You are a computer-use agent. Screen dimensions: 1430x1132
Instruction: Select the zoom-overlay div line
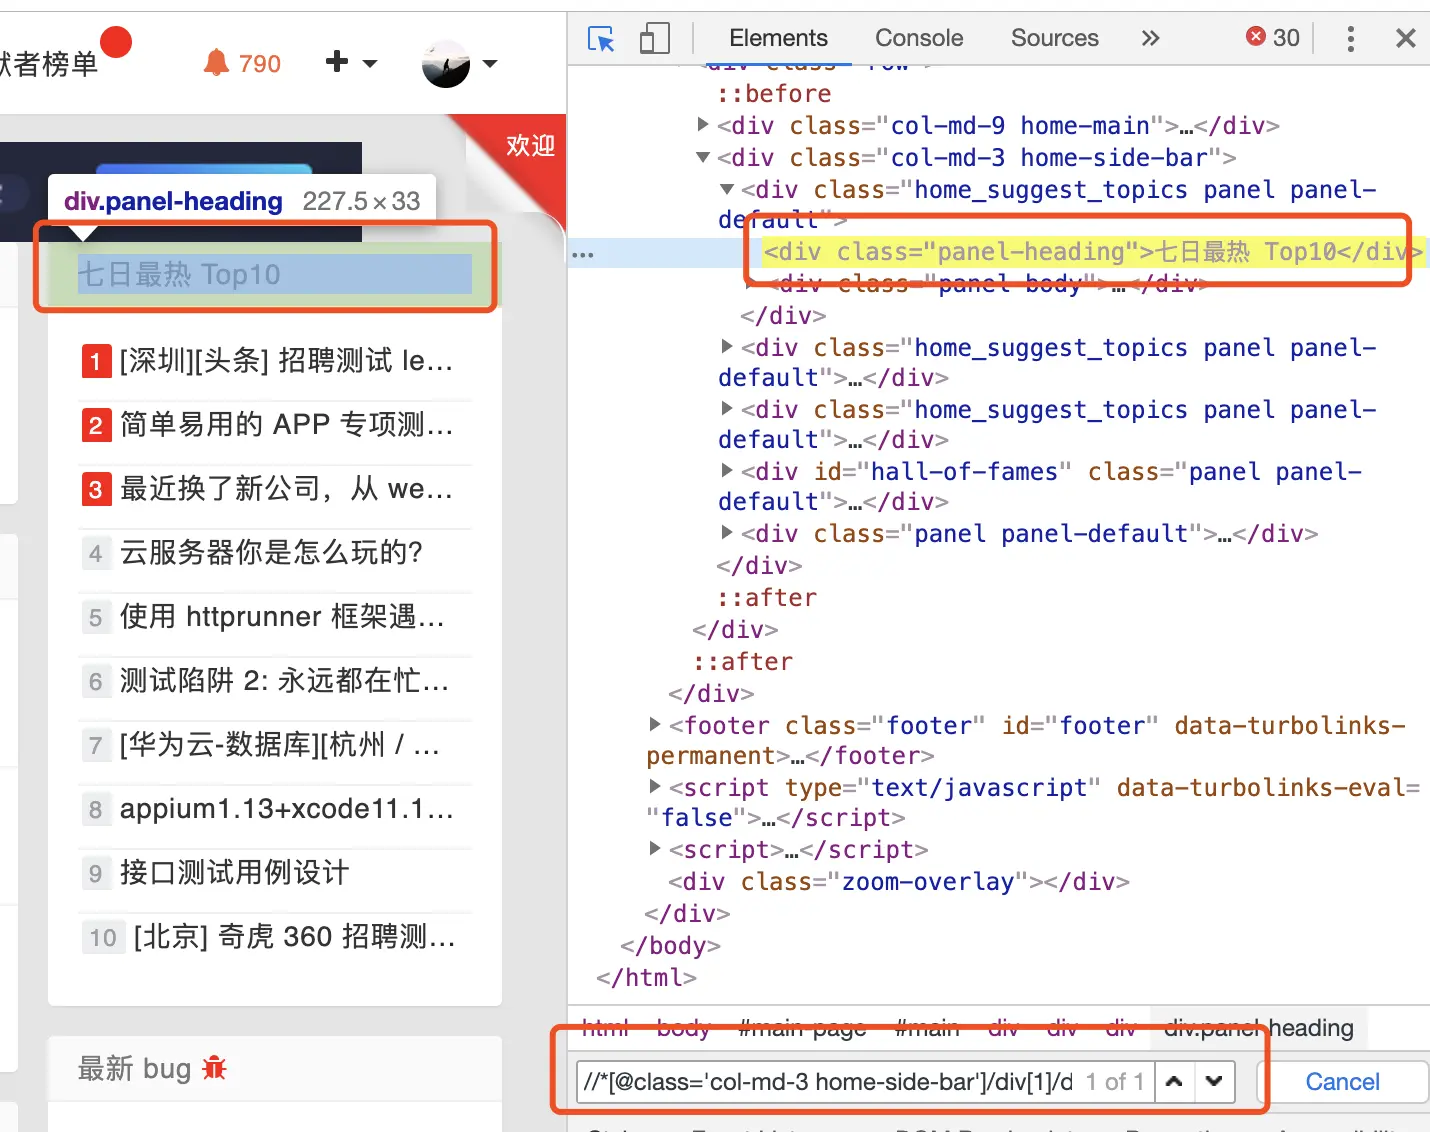click(899, 882)
